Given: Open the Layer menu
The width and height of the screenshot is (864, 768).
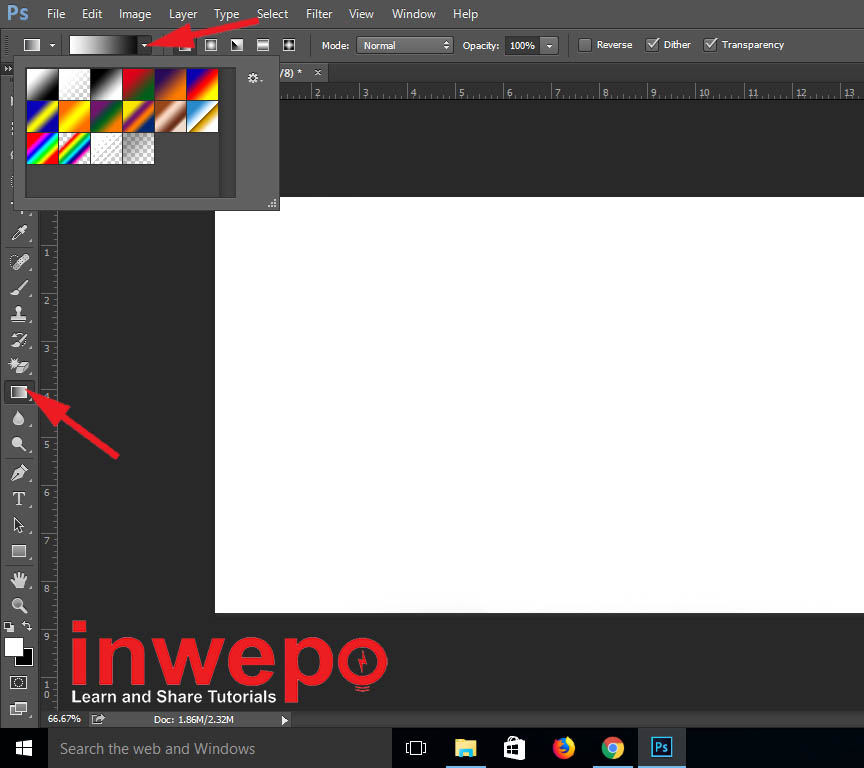Looking at the screenshot, I should [x=183, y=14].
